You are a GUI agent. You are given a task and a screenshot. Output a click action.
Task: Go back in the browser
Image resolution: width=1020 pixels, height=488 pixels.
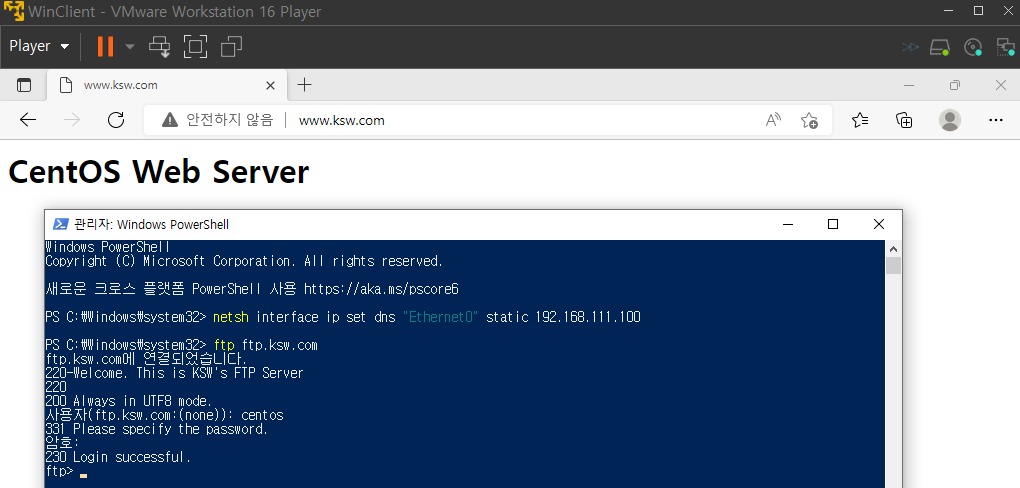(28, 120)
